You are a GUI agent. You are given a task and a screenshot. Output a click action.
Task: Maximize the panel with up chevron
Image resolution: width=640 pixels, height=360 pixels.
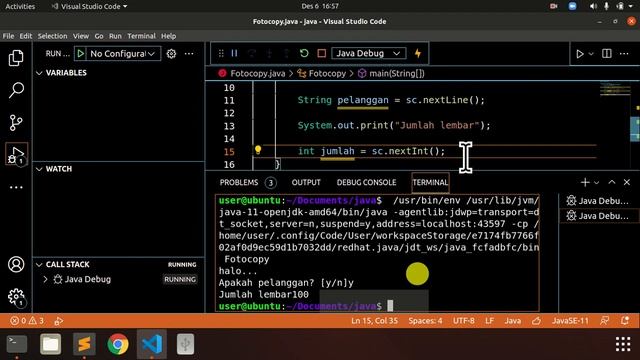[x=612, y=182]
